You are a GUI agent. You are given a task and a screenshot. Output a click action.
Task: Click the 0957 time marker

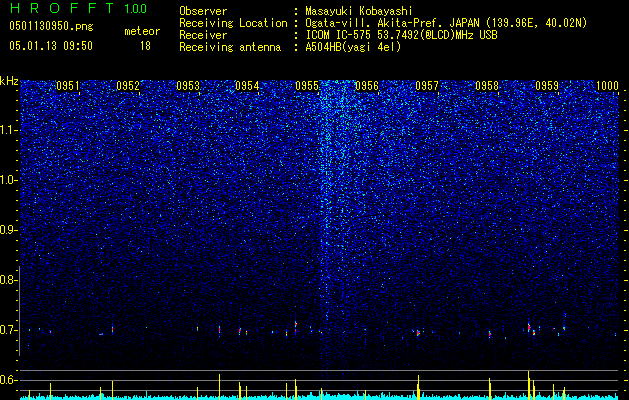tap(427, 85)
